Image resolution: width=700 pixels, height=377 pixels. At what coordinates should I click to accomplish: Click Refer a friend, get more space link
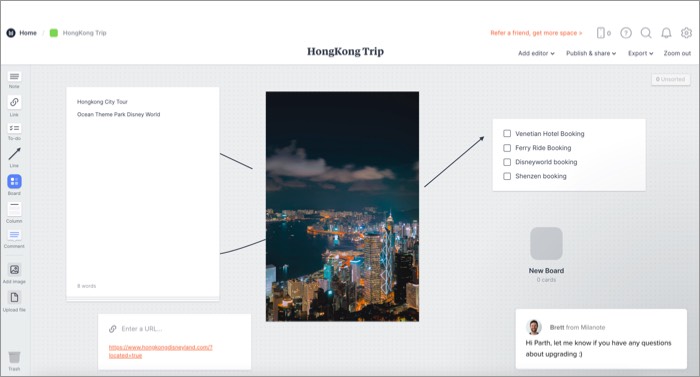click(536, 33)
